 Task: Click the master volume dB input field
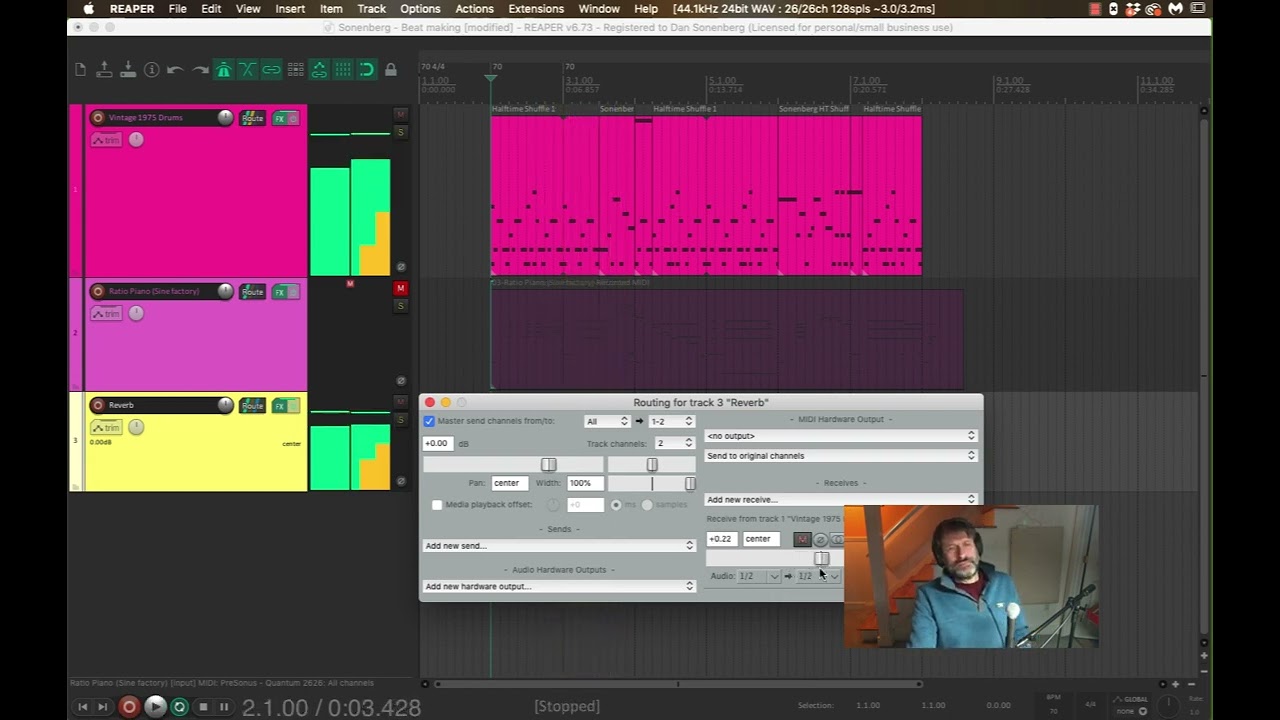click(438, 443)
